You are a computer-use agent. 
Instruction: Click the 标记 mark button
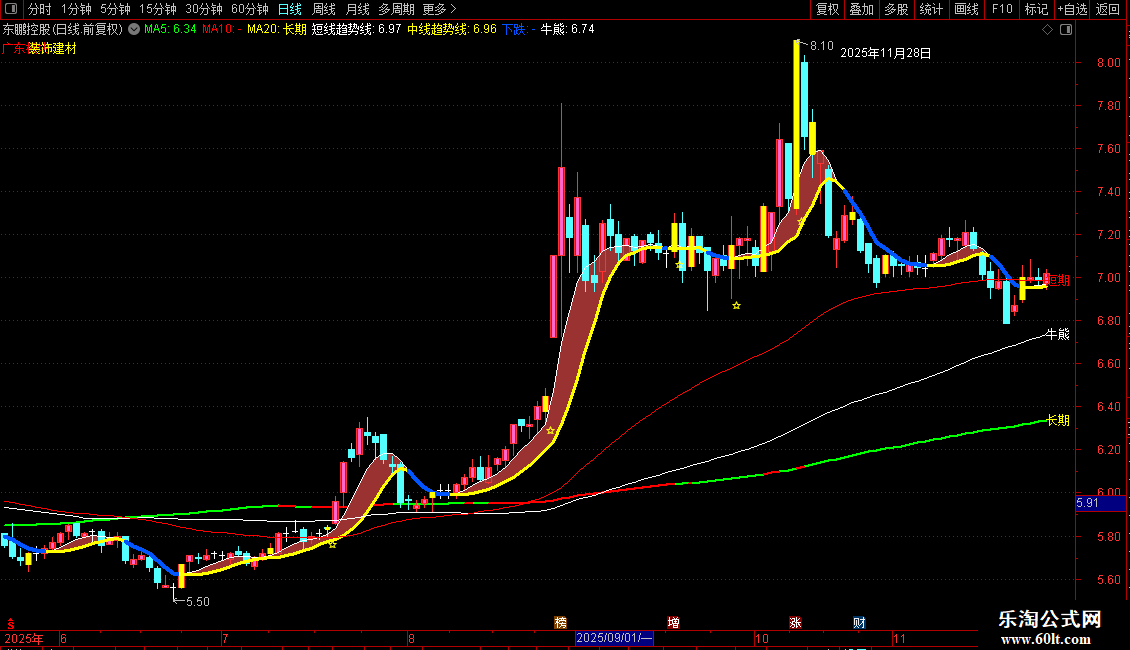(1036, 9)
